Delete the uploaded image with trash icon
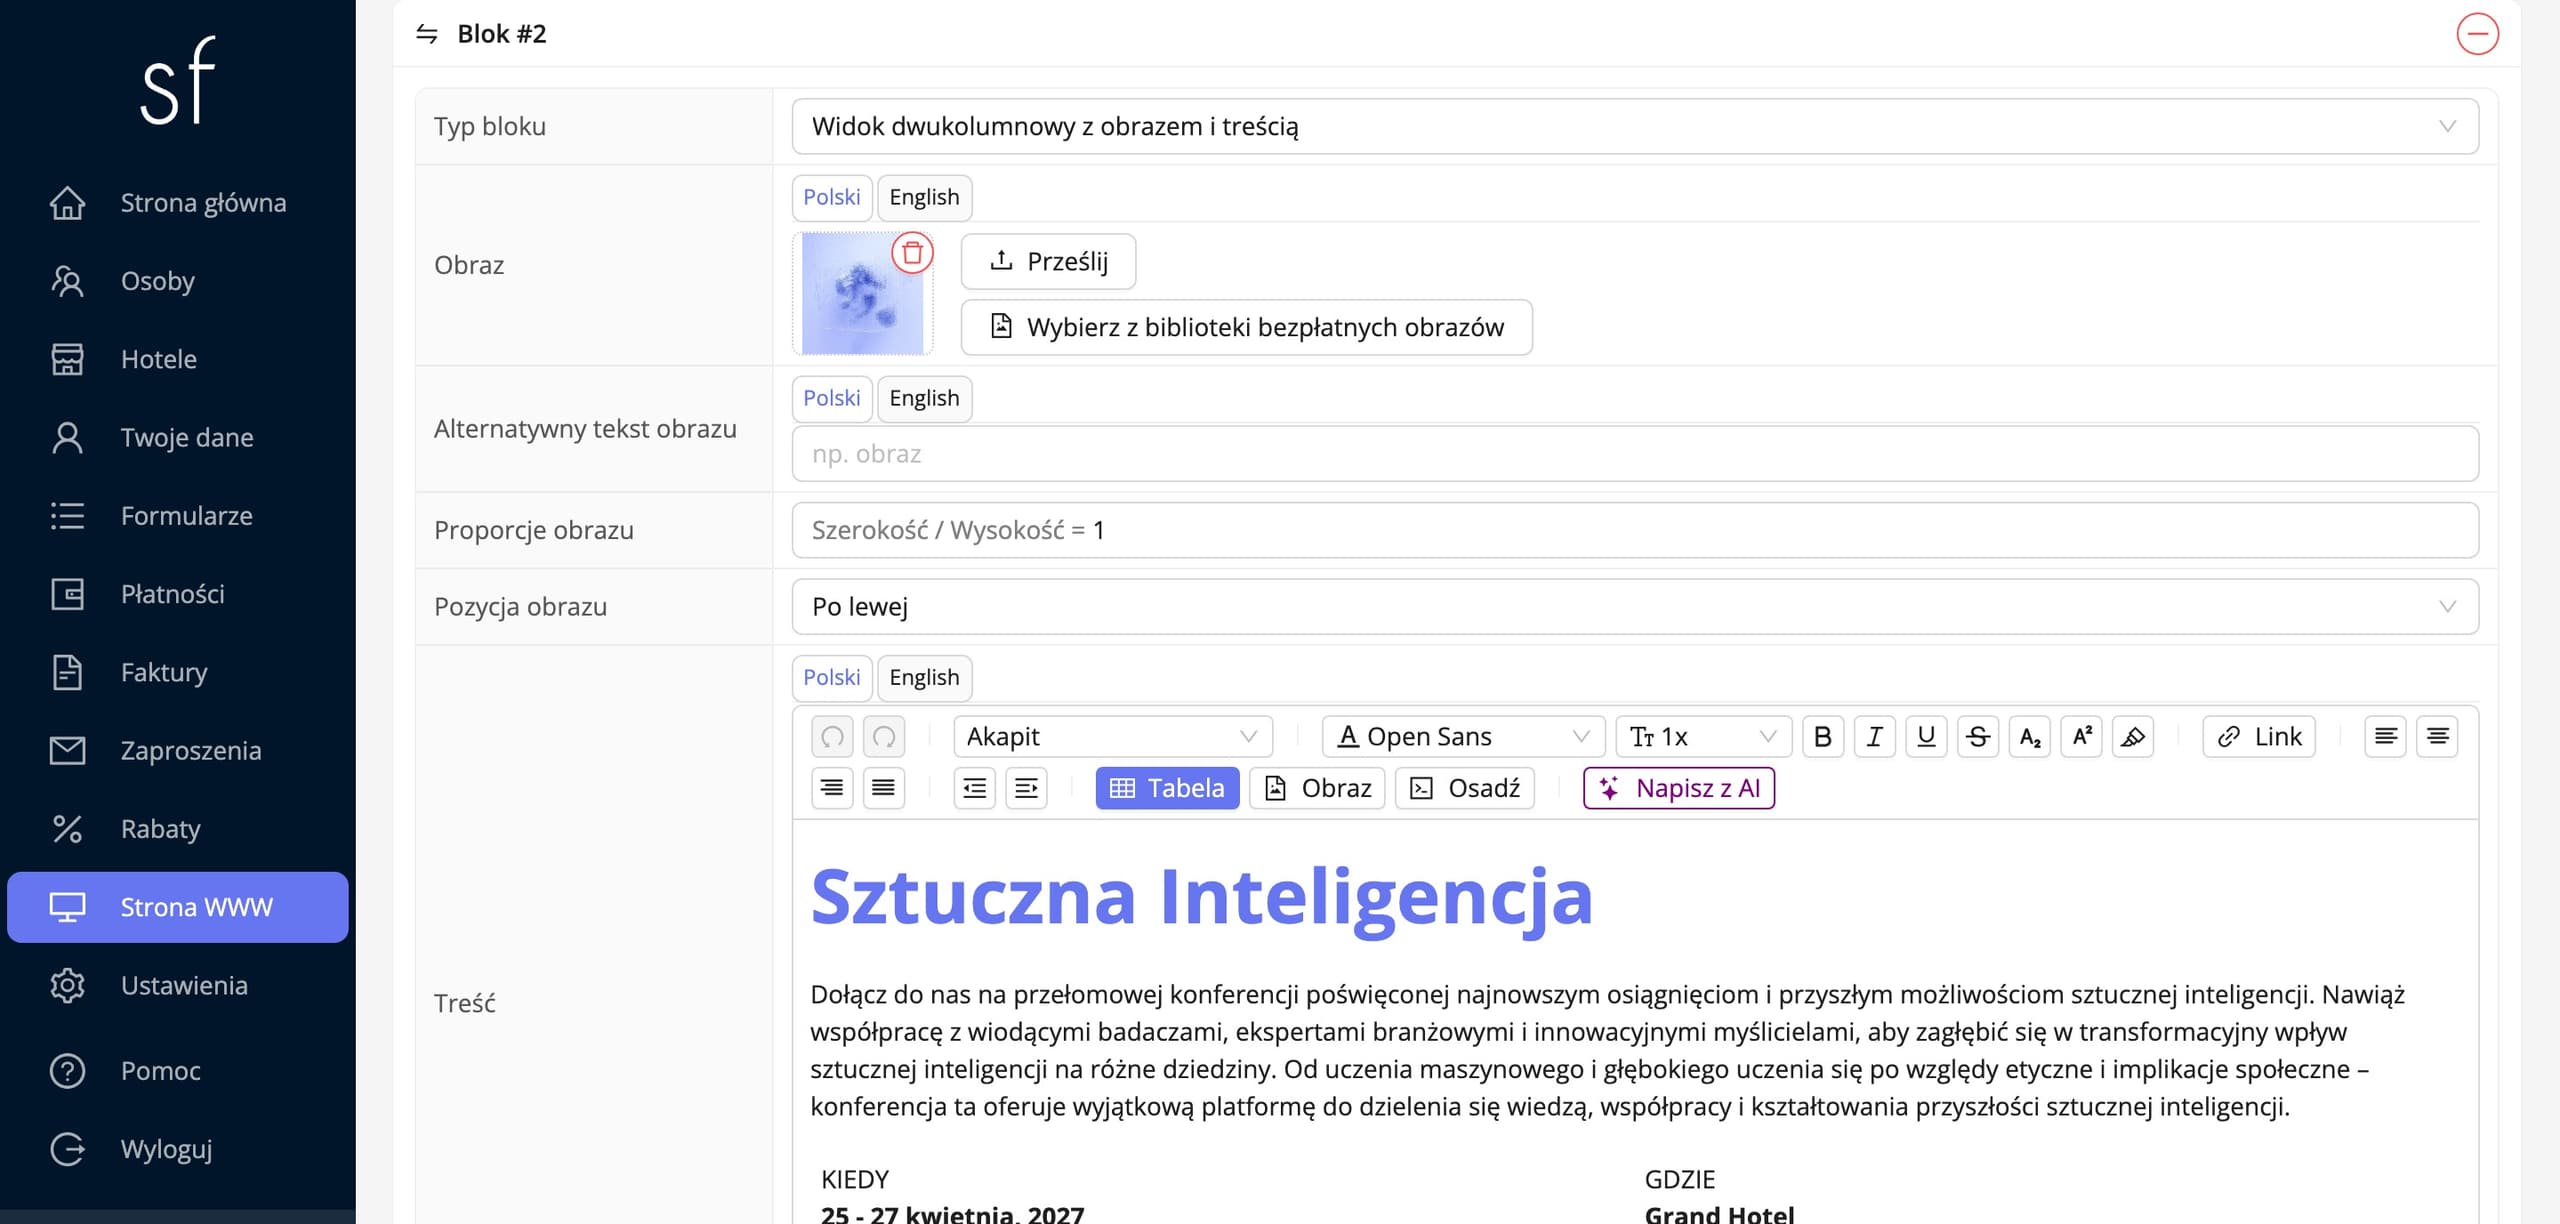Screen dimensions: 2560x1224 (912, 253)
